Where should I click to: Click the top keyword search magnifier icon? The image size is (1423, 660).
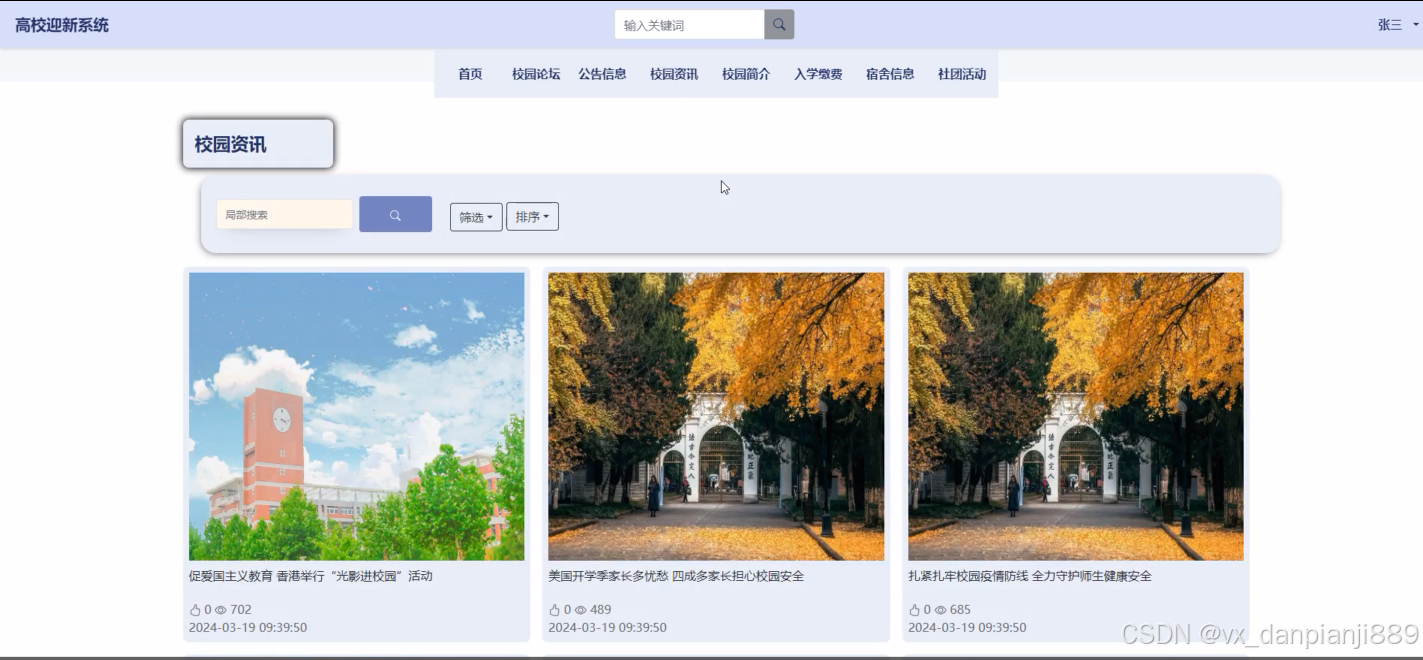click(x=779, y=25)
